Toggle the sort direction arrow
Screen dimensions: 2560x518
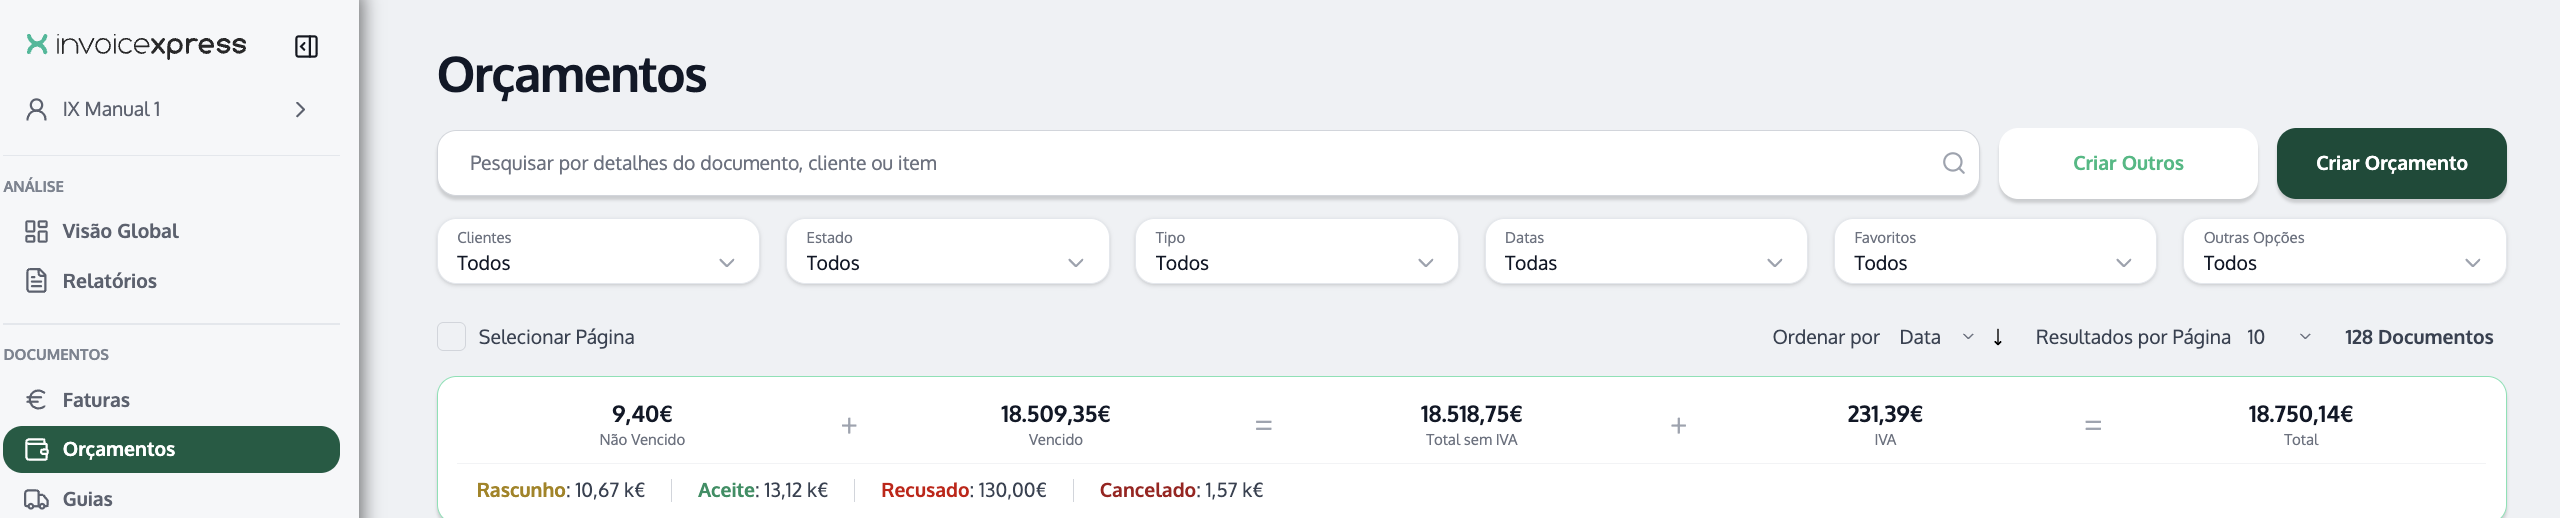[1998, 337]
